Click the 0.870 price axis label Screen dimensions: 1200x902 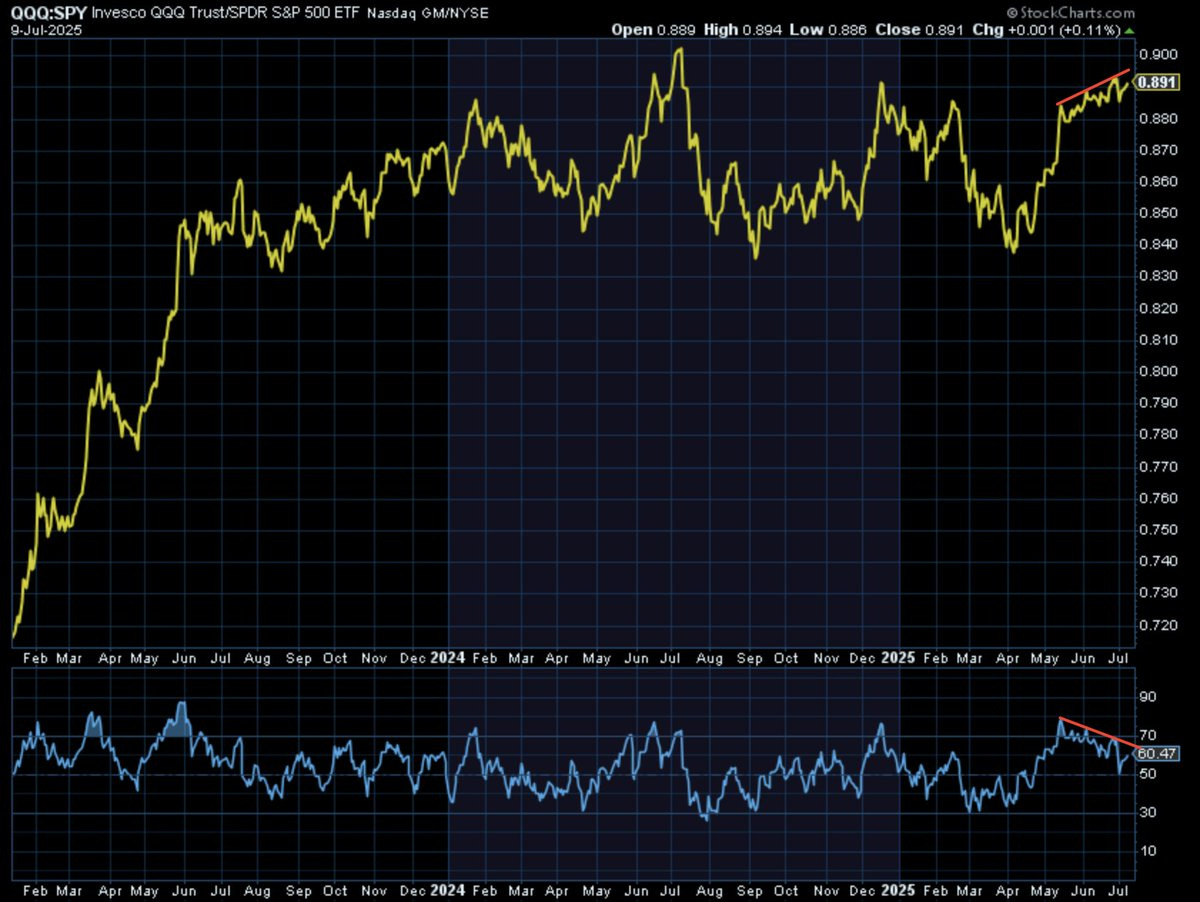point(1159,150)
